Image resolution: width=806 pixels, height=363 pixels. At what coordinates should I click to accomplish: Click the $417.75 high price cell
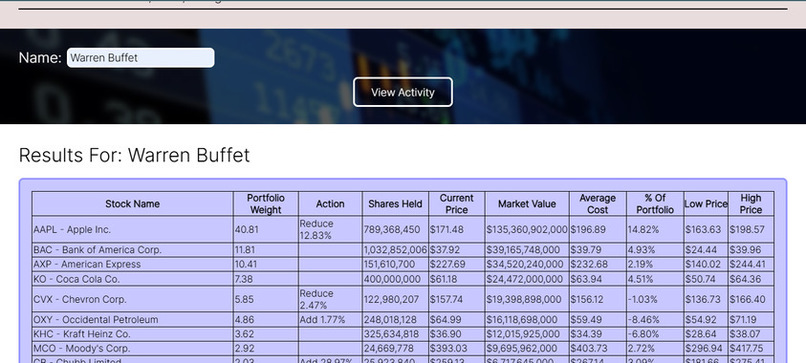pos(751,348)
